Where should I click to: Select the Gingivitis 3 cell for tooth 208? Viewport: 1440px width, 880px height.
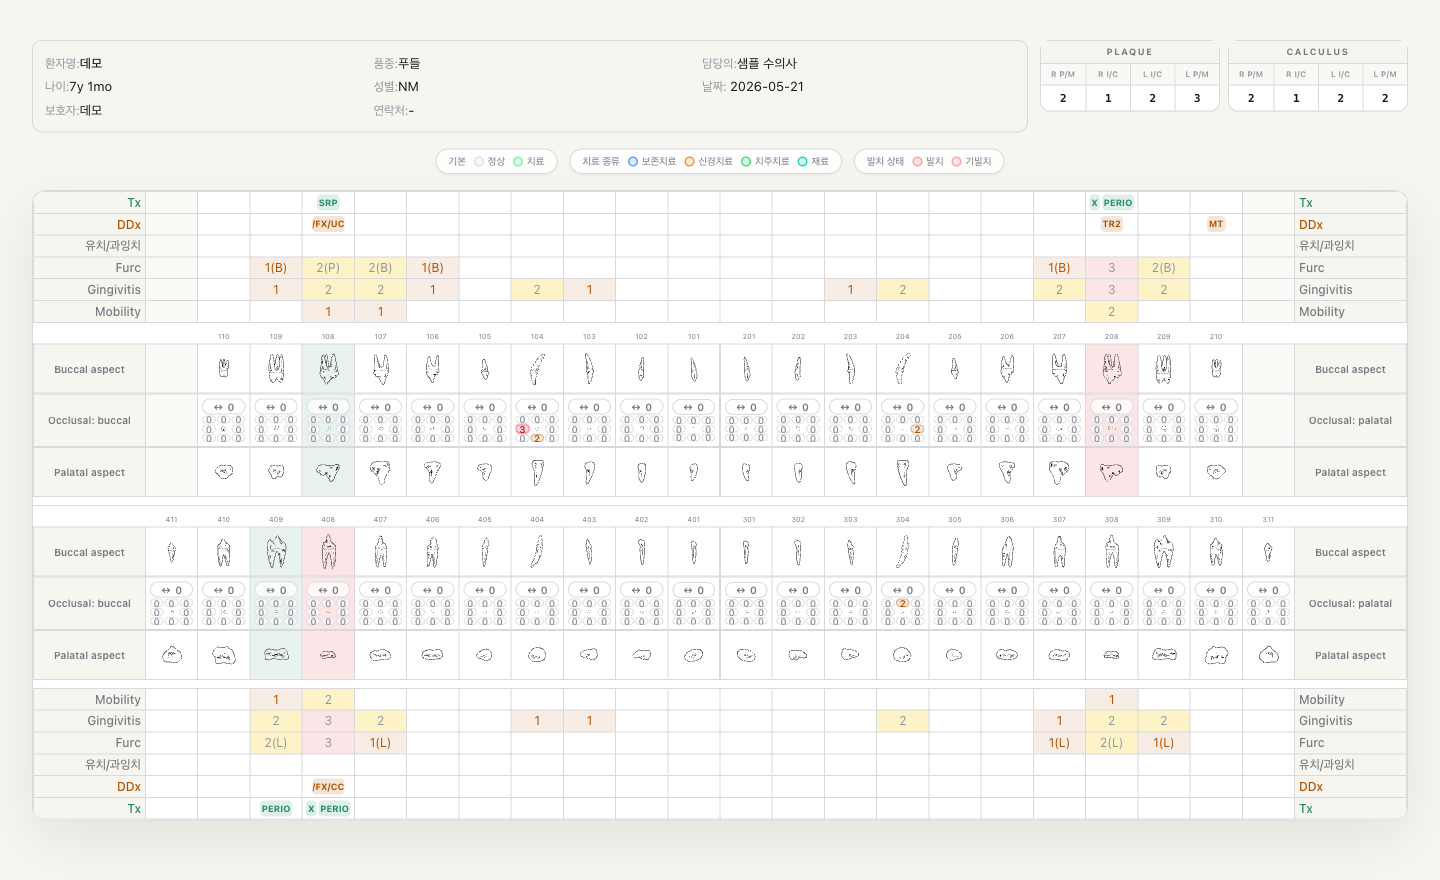[1111, 290]
